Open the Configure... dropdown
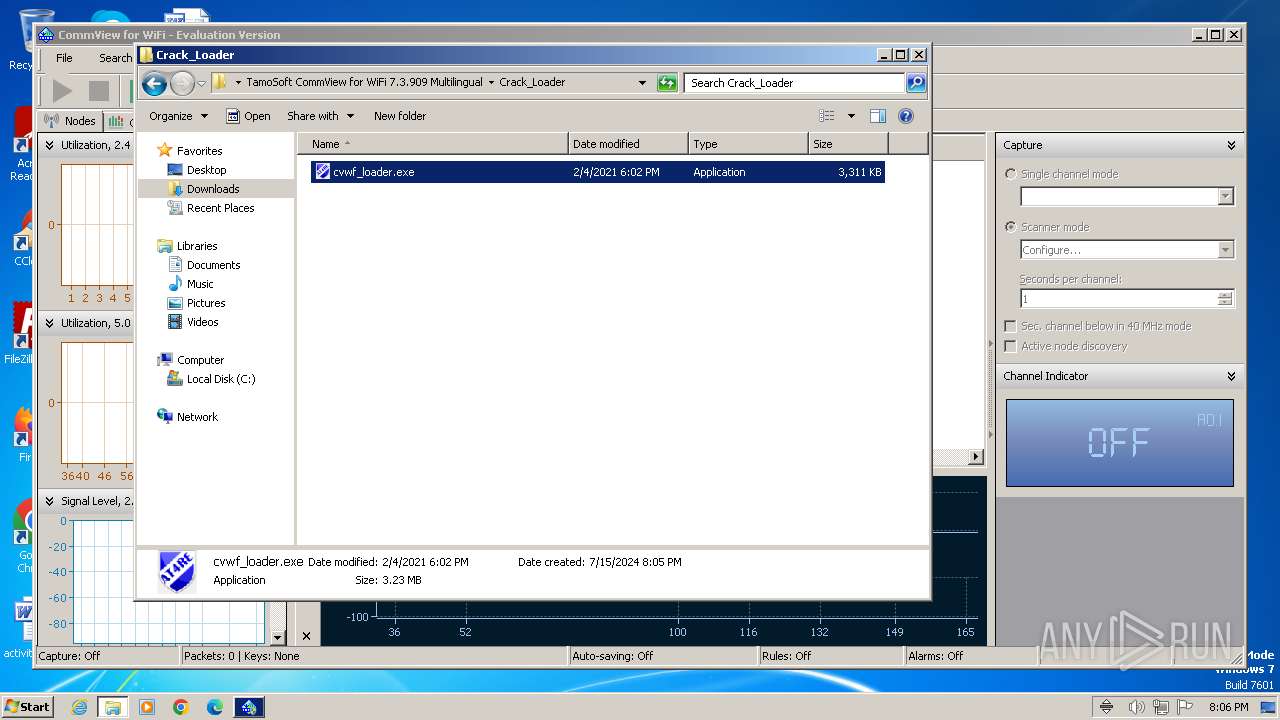Viewport: 1280px width, 720px height. click(x=1226, y=250)
